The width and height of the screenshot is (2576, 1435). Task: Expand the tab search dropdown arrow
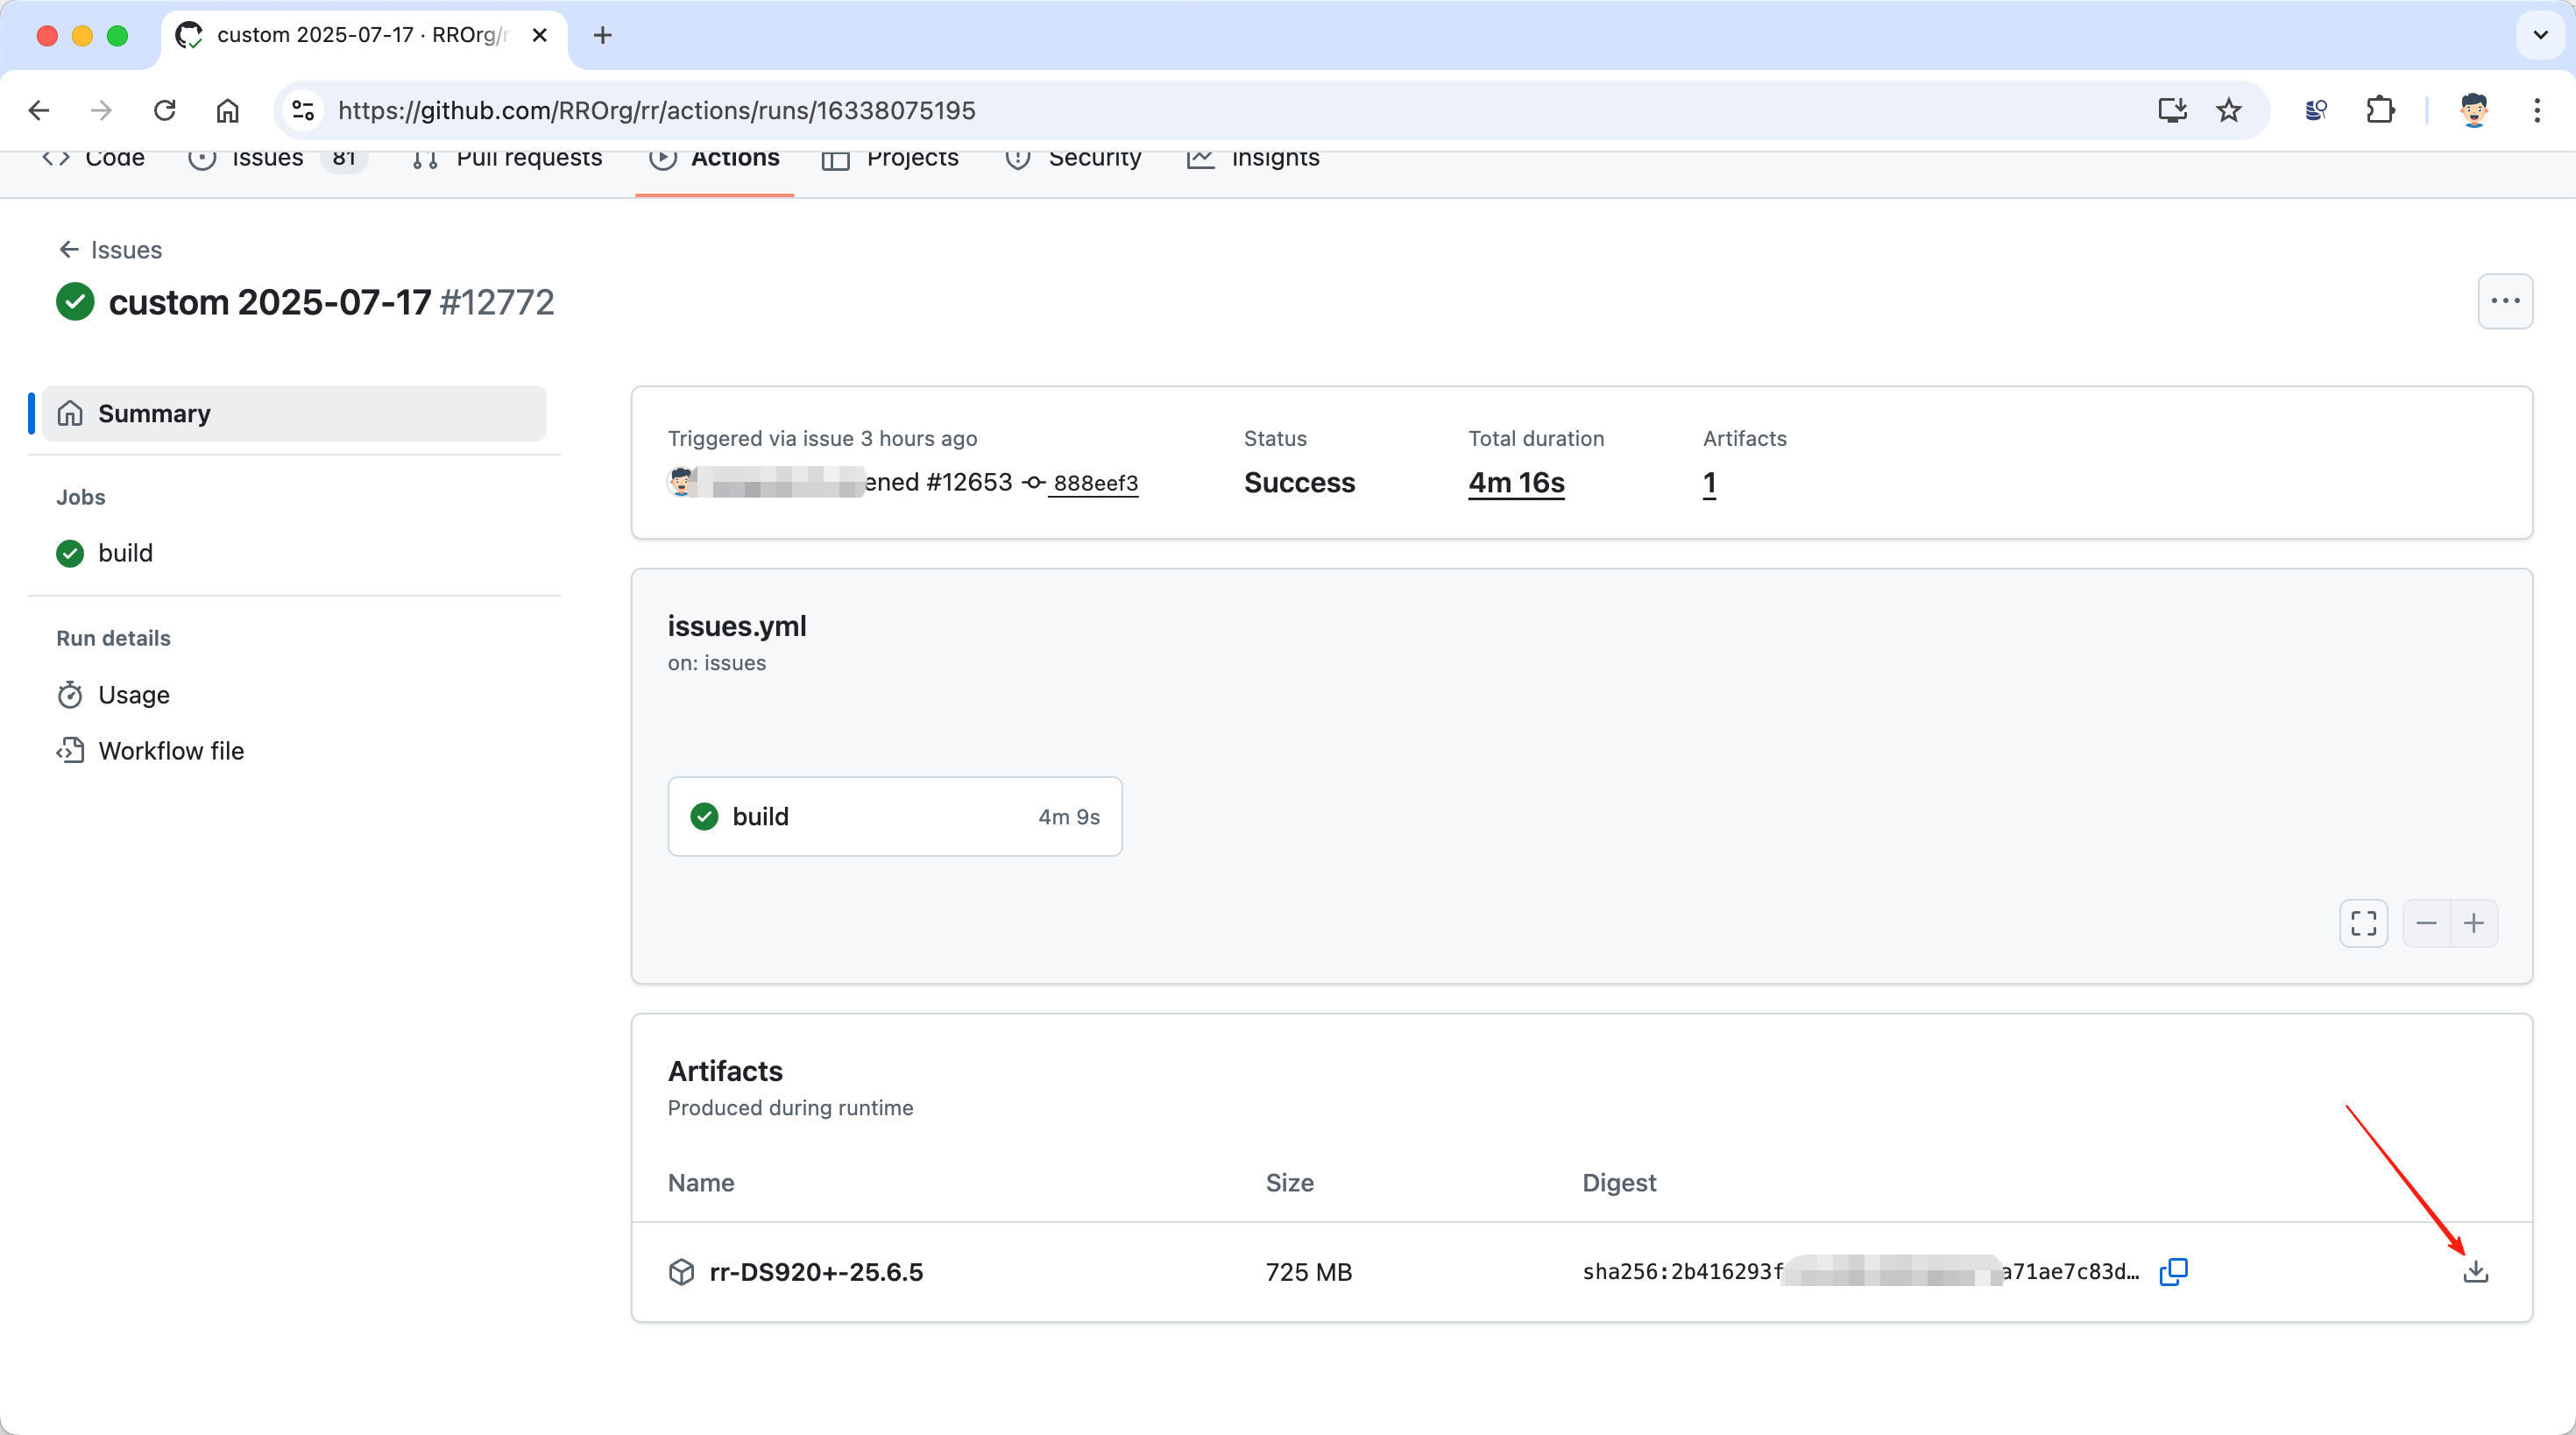(2540, 35)
